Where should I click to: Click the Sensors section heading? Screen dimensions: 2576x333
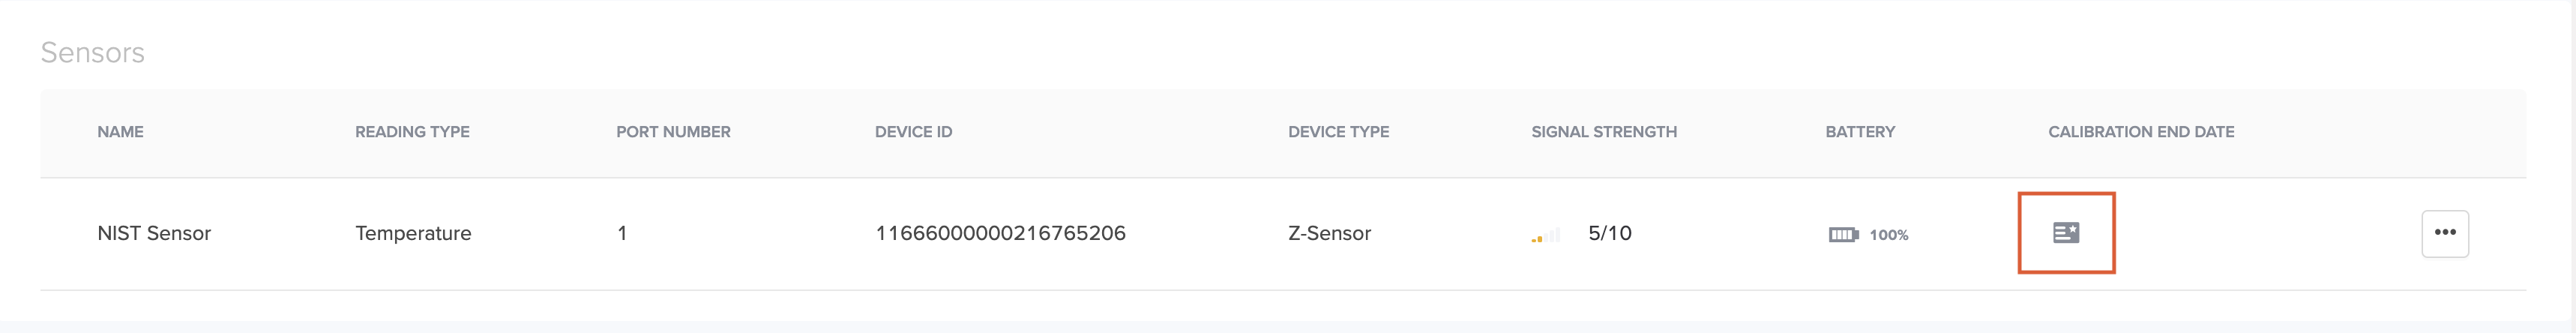[x=92, y=52]
